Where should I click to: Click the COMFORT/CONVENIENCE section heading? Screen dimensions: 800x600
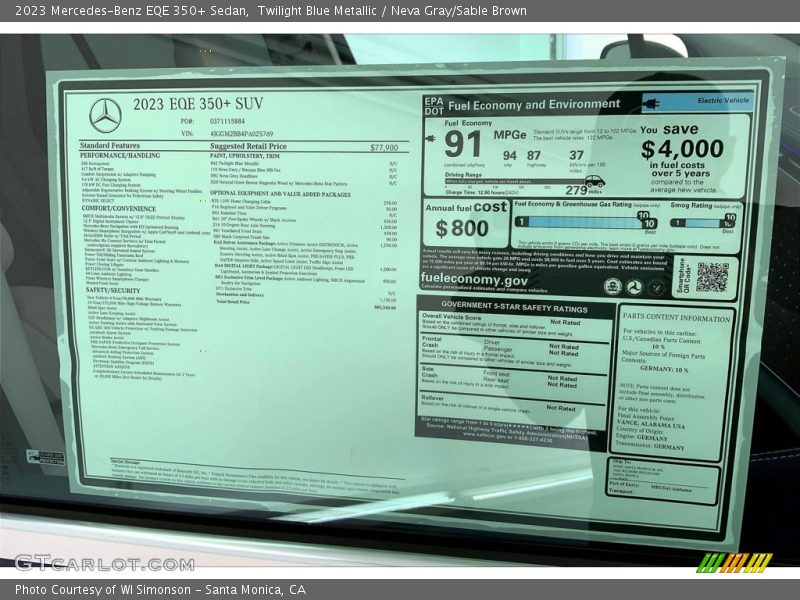[119, 209]
